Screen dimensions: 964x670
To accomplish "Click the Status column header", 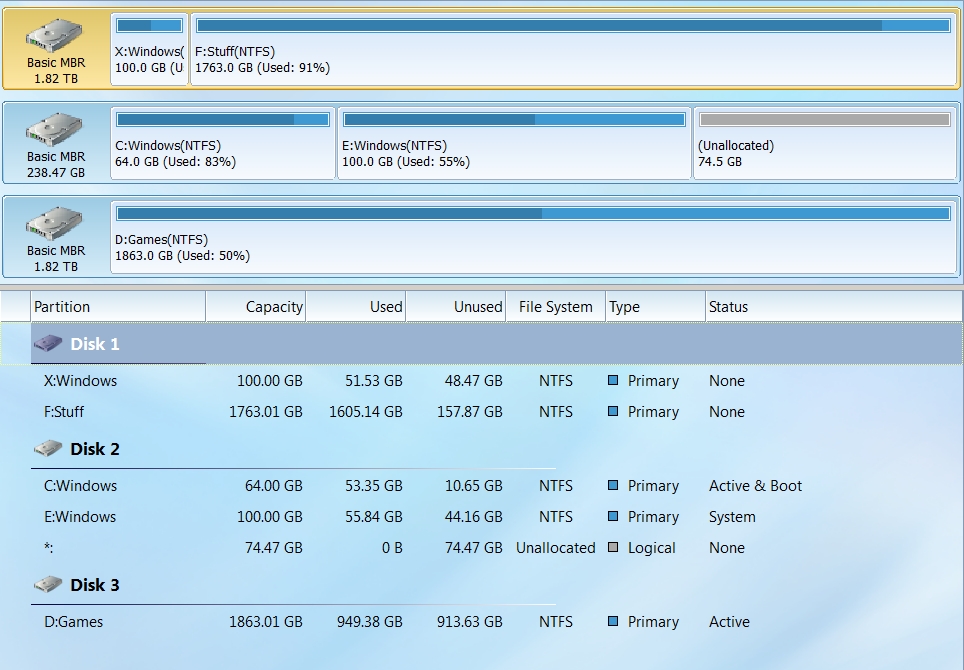I will pos(834,307).
